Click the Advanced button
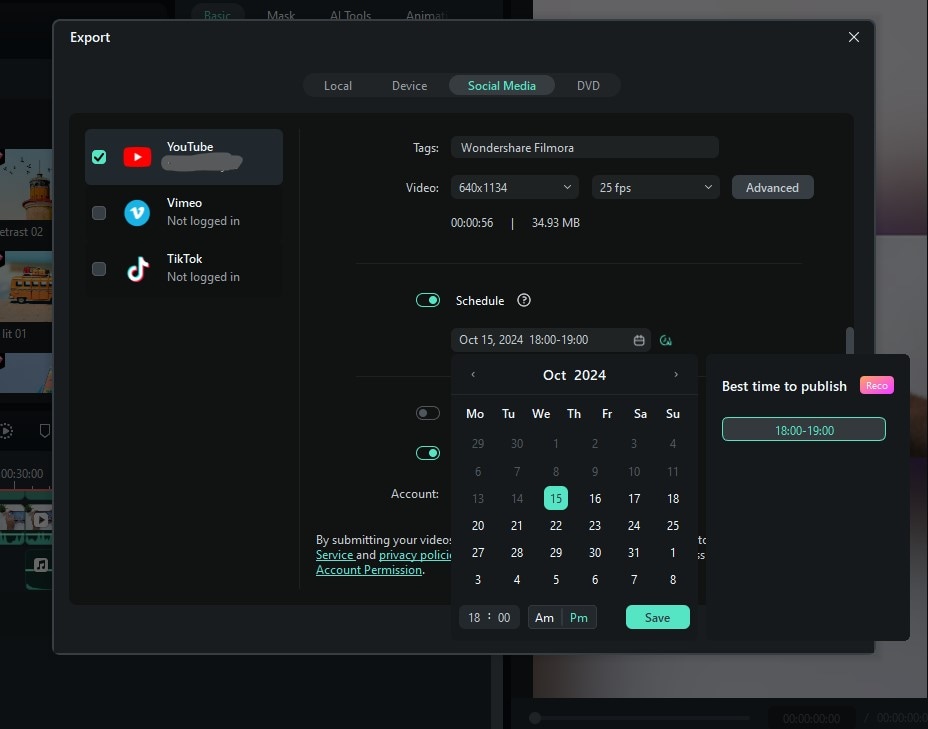This screenshot has width=928, height=729. pyautogui.click(x=772, y=188)
